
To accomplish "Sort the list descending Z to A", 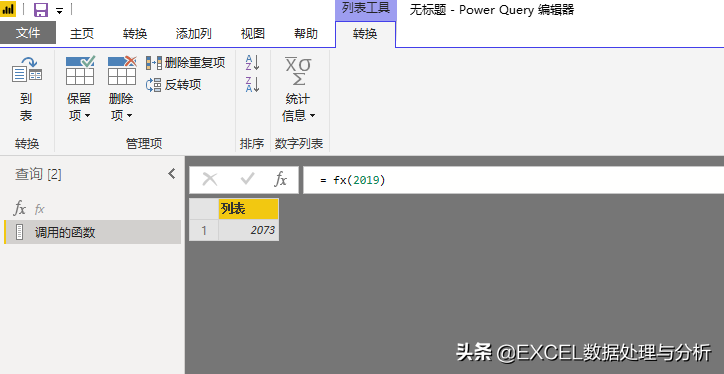I will 252,84.
